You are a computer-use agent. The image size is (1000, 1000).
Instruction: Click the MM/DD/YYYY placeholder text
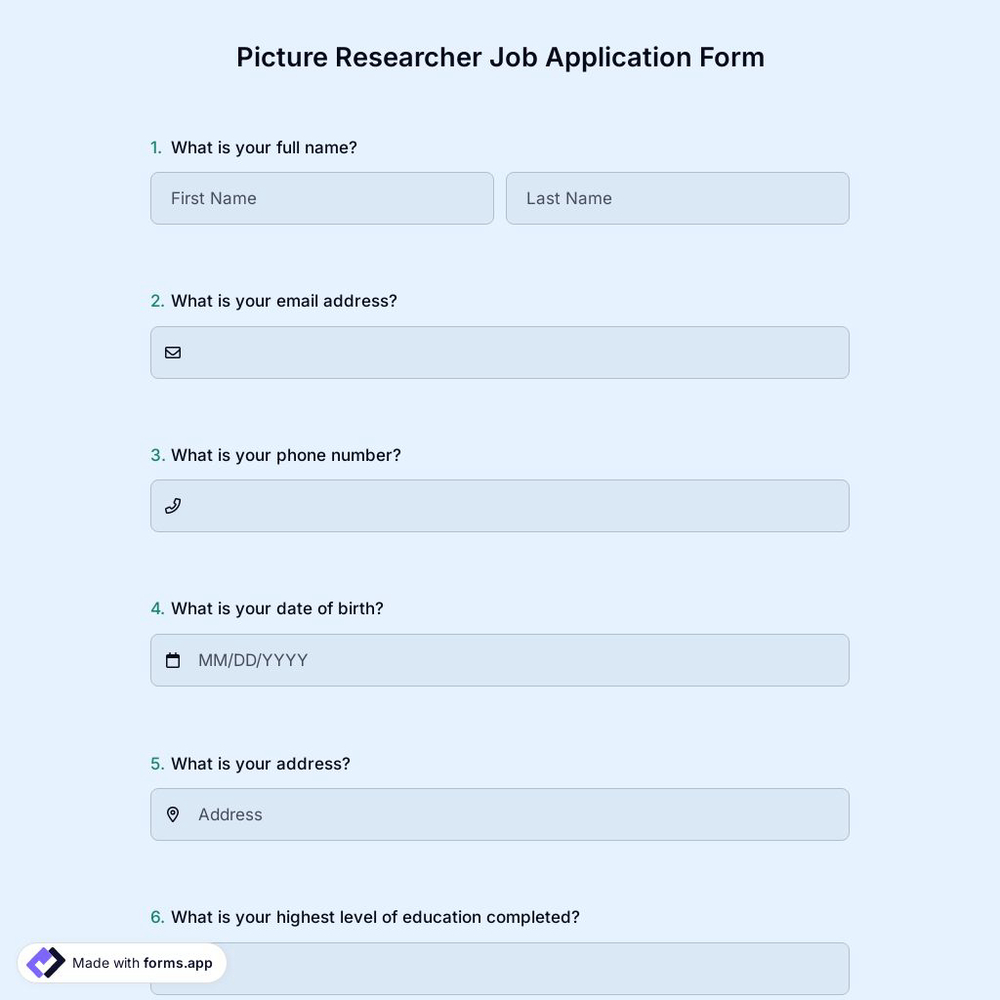(253, 659)
